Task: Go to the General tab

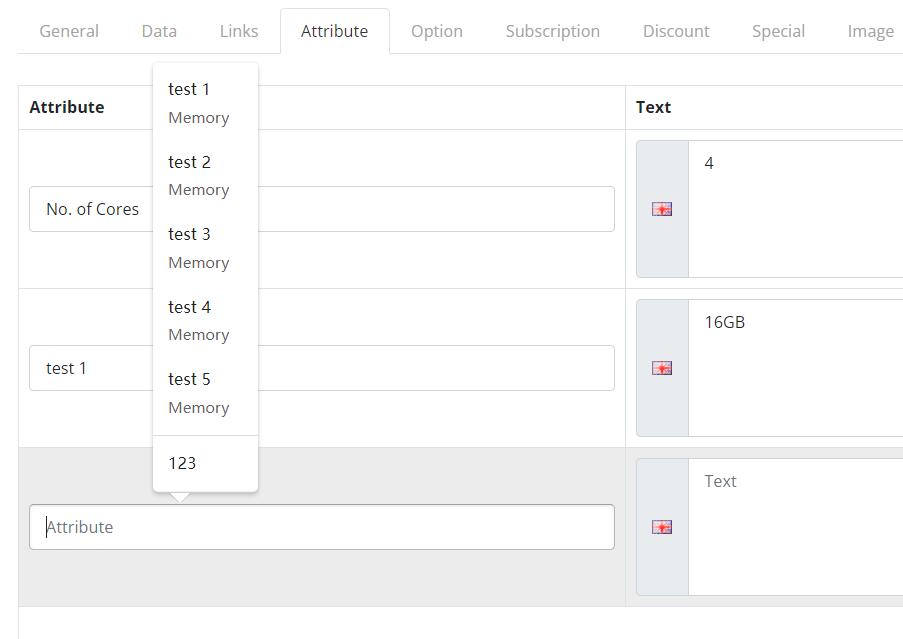Action: 68,30
